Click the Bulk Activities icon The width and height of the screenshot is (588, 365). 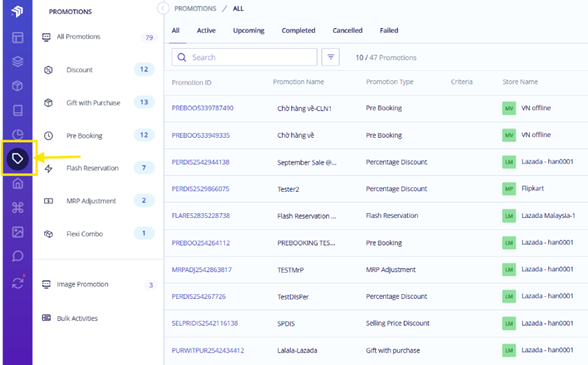click(x=46, y=318)
